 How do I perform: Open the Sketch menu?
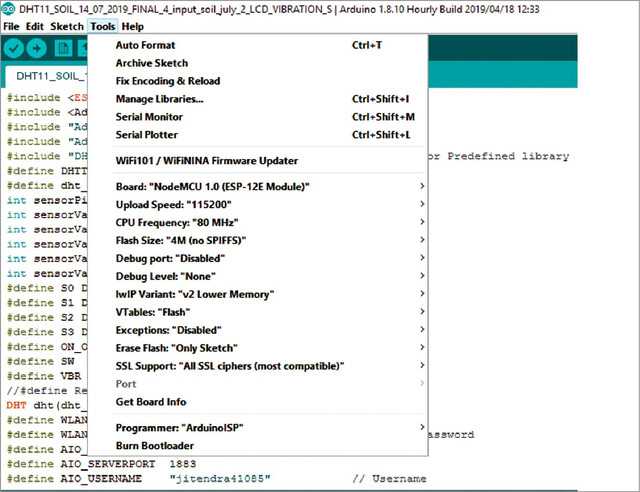click(x=67, y=27)
